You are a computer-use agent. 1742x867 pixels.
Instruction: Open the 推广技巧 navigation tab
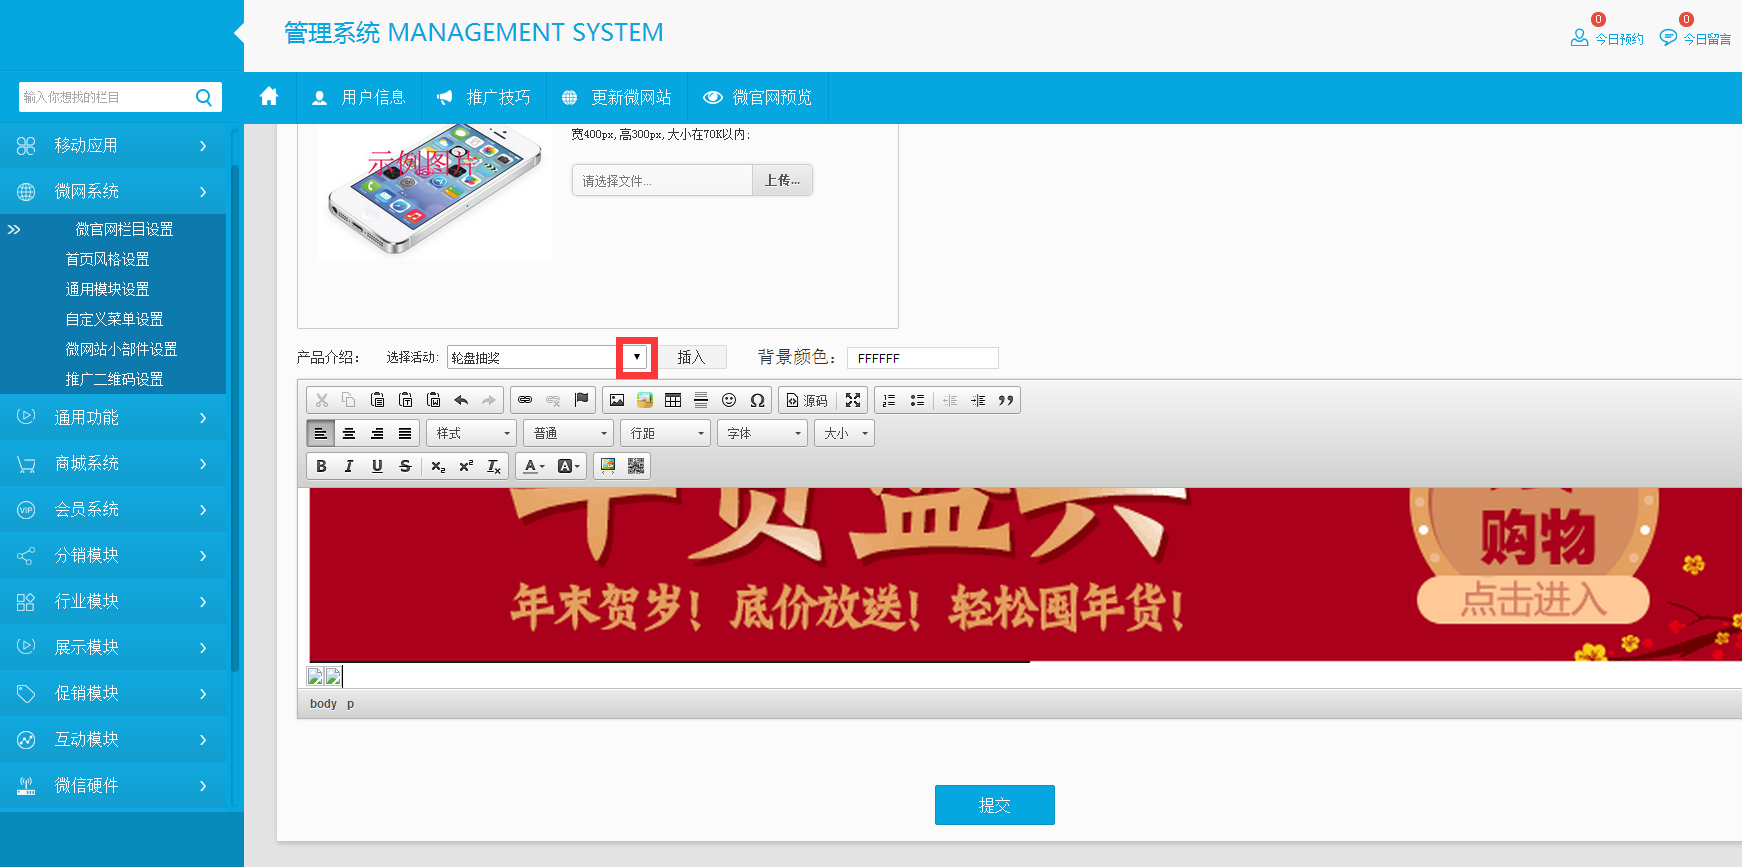484,97
